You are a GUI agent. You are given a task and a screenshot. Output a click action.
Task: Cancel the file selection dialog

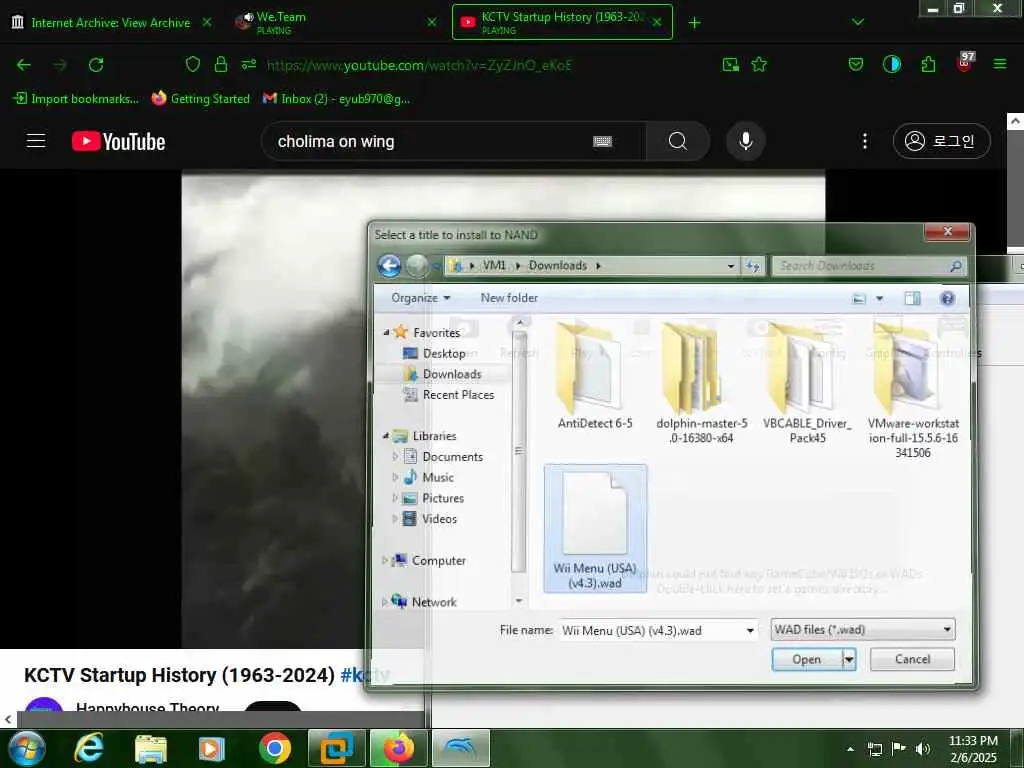click(x=912, y=660)
